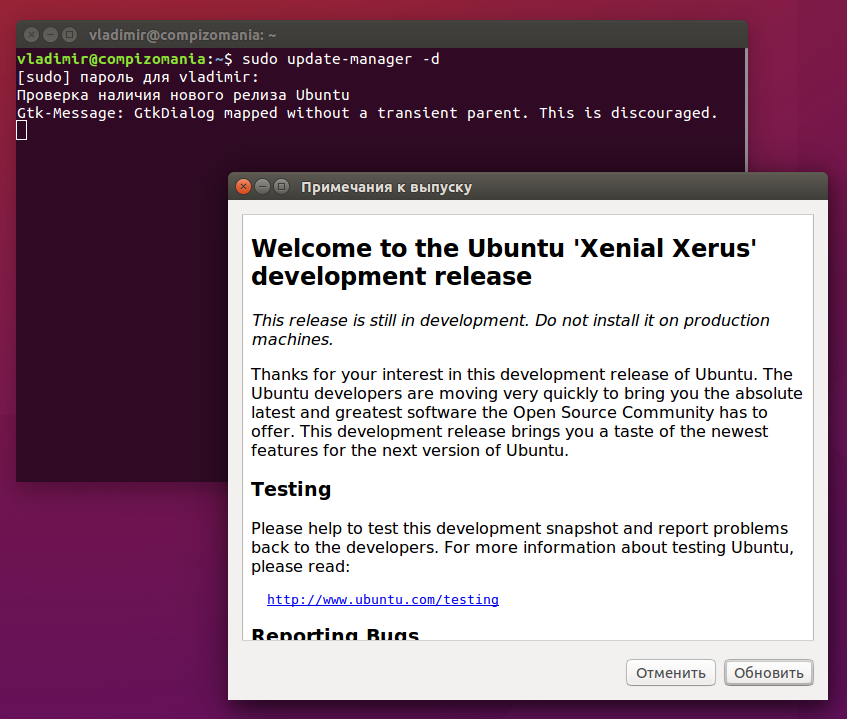Click the Gtk-Message line in terminal

(x=367, y=113)
